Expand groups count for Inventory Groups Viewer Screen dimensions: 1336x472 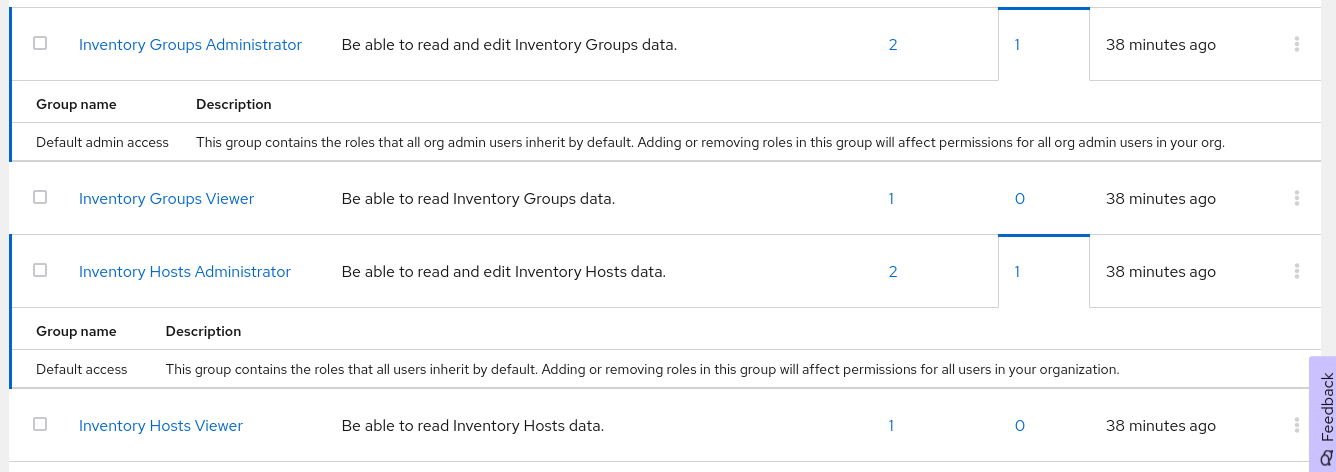pos(1020,199)
